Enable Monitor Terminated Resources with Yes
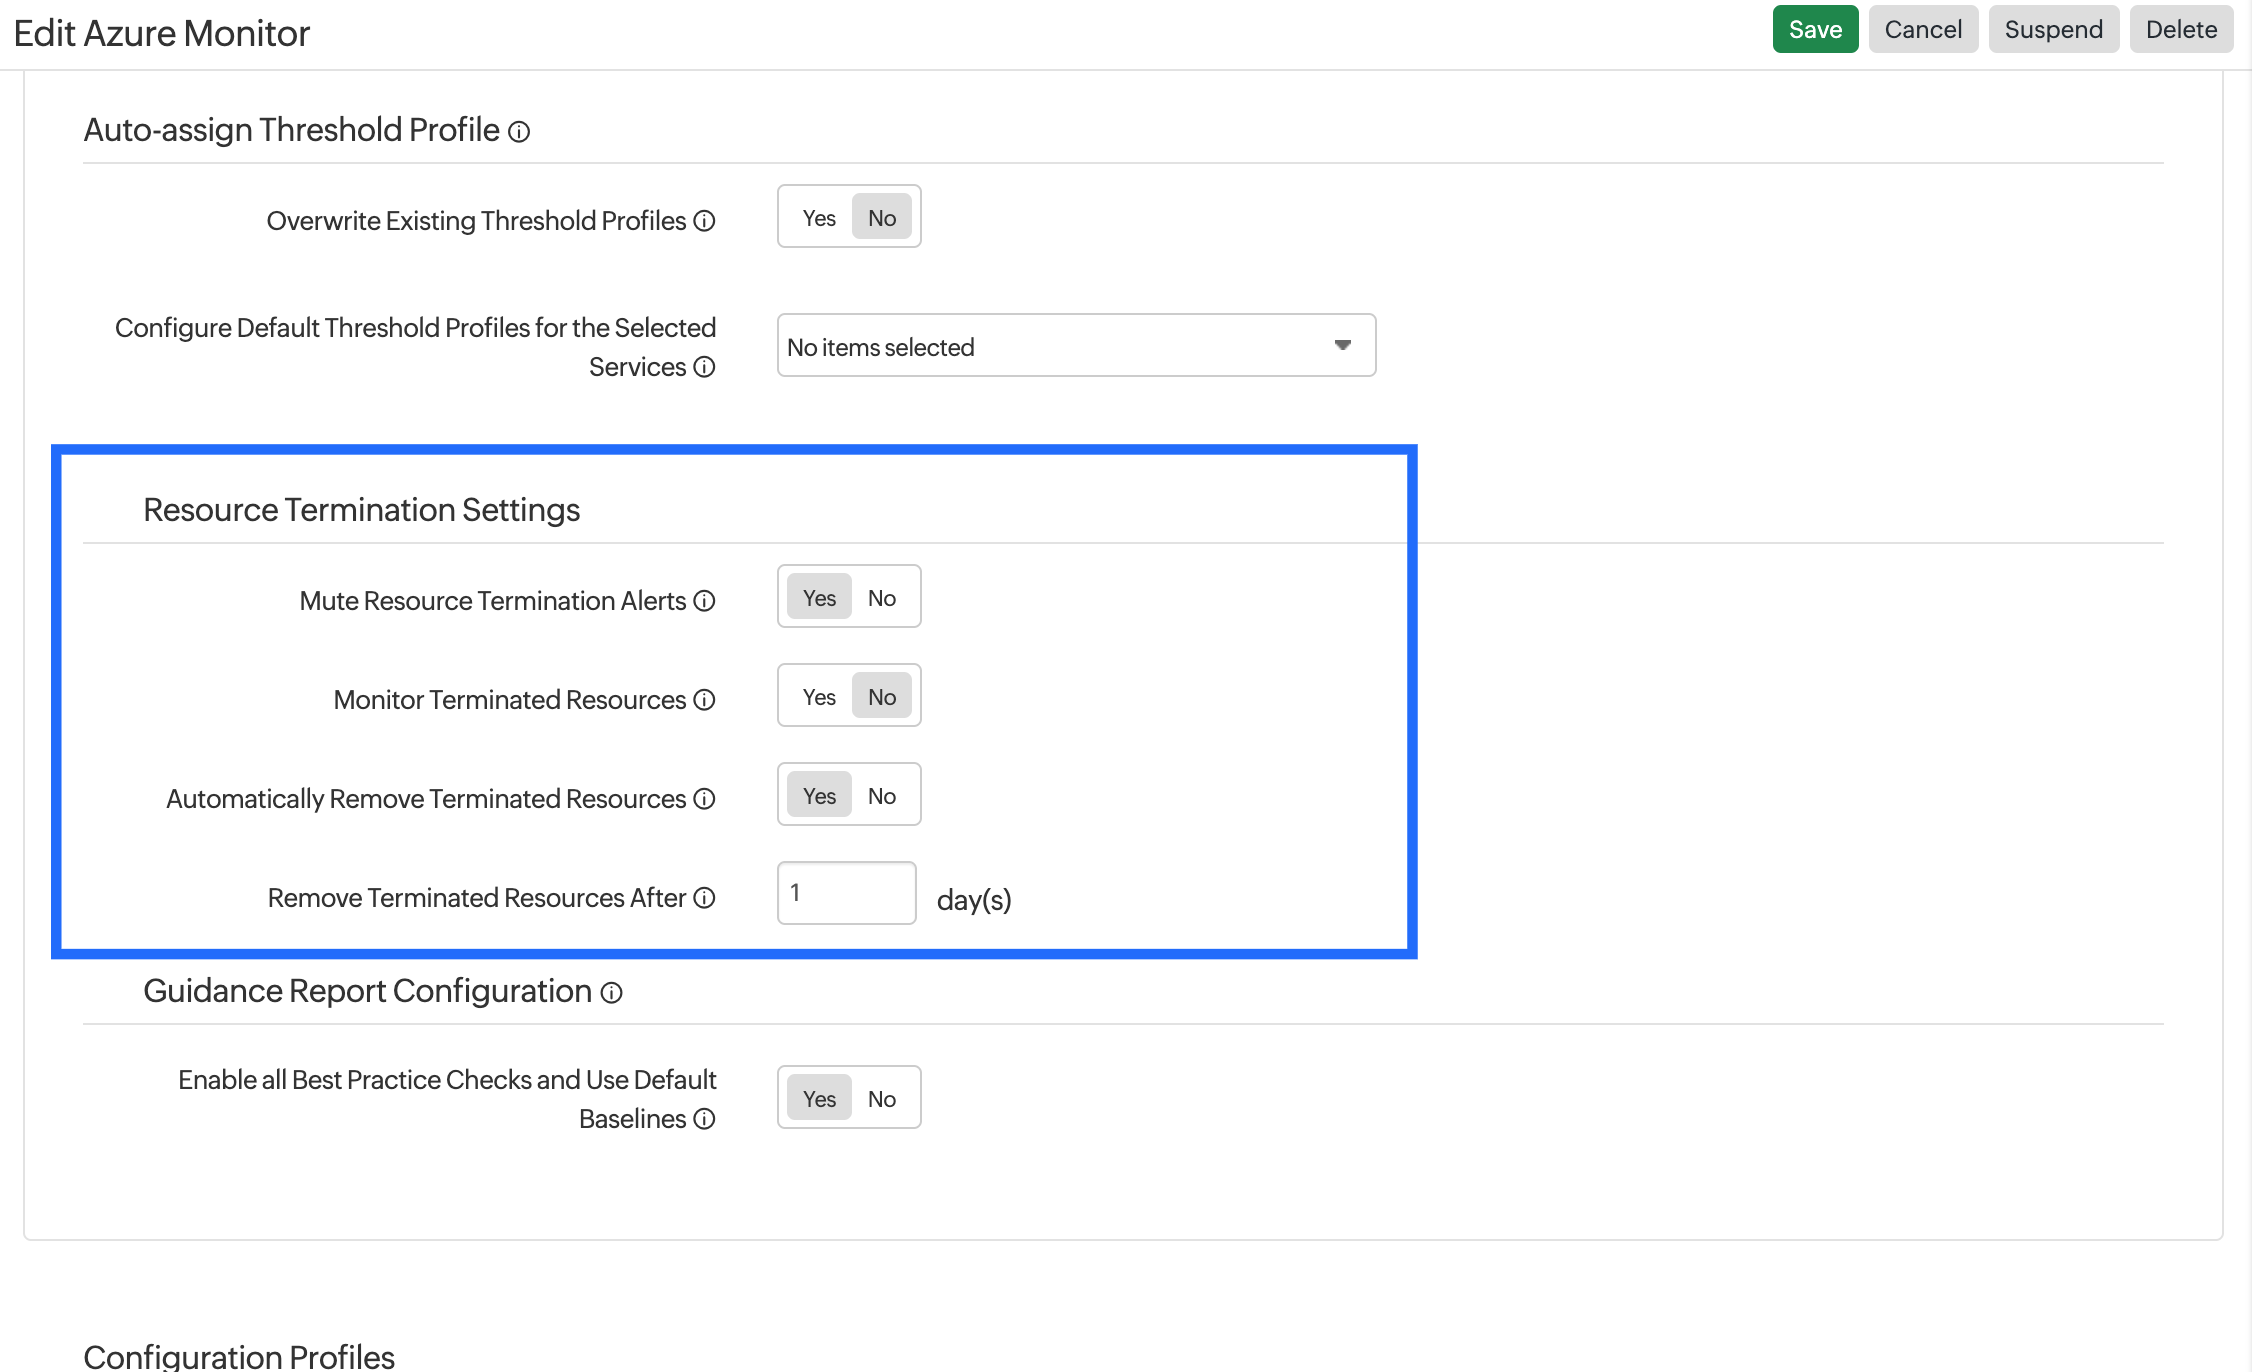Screen dimensions: 2252x1372 point(819,697)
